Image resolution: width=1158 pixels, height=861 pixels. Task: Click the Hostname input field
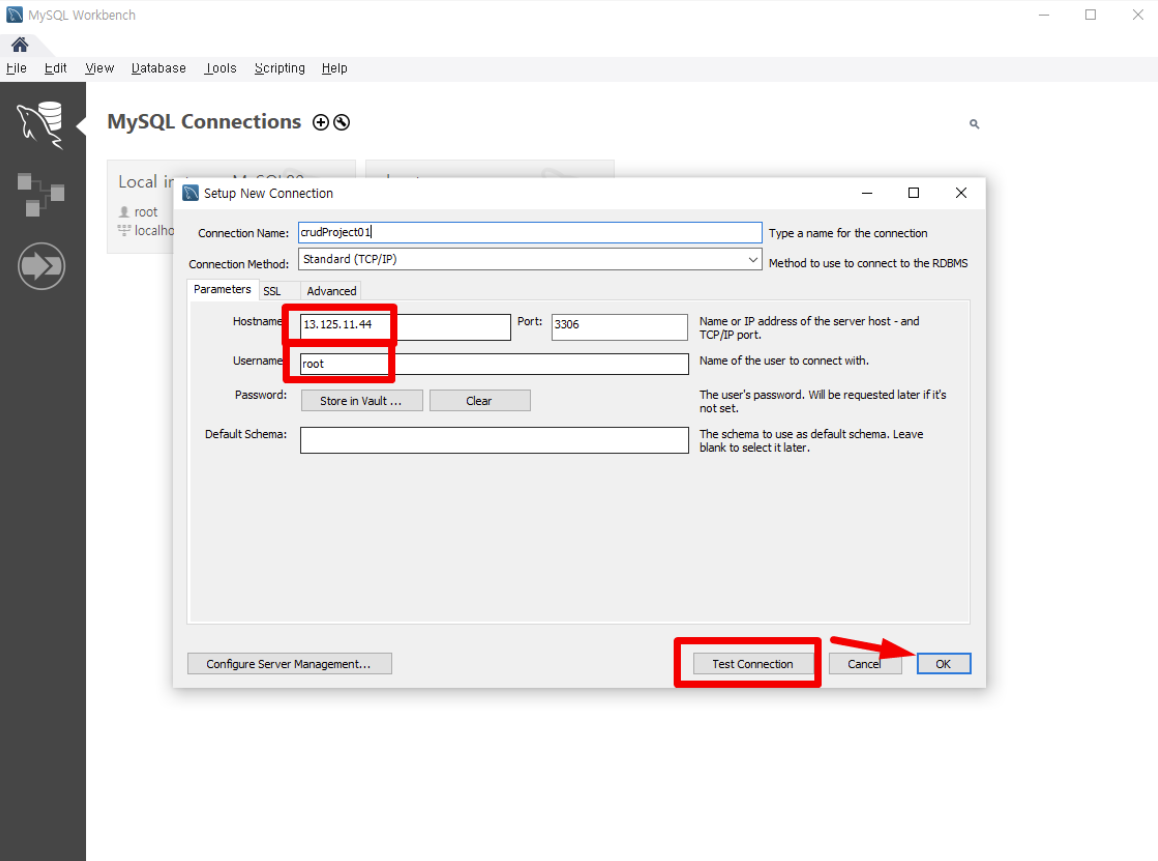point(405,325)
